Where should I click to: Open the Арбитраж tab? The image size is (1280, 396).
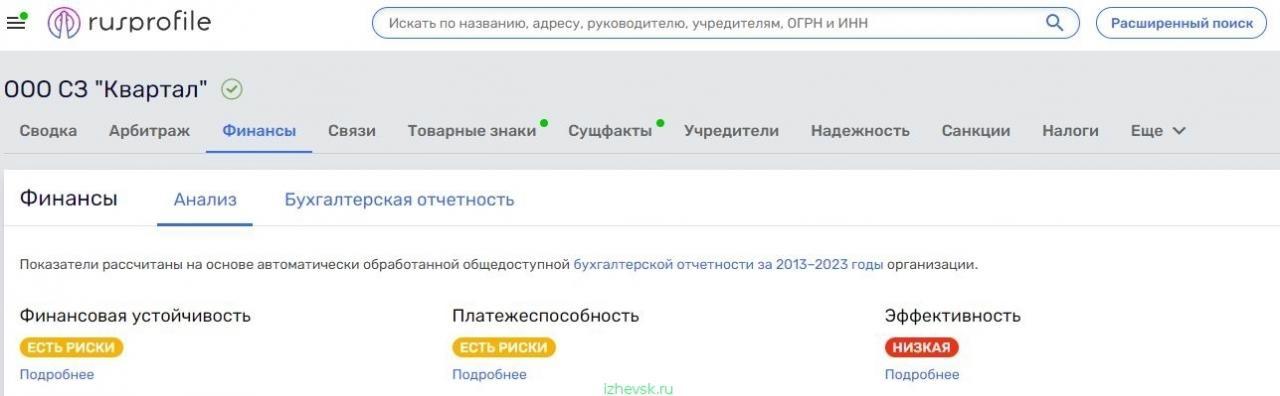click(x=149, y=131)
